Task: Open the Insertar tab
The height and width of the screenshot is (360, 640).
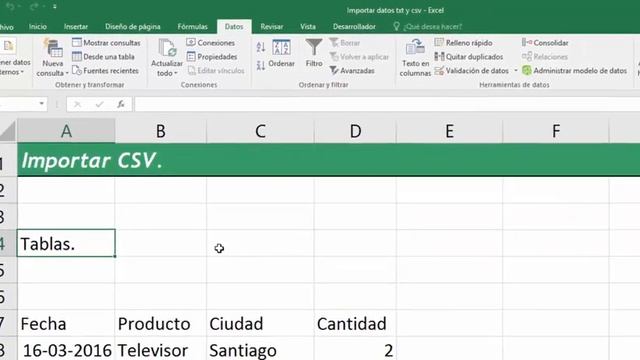Action: [x=76, y=27]
